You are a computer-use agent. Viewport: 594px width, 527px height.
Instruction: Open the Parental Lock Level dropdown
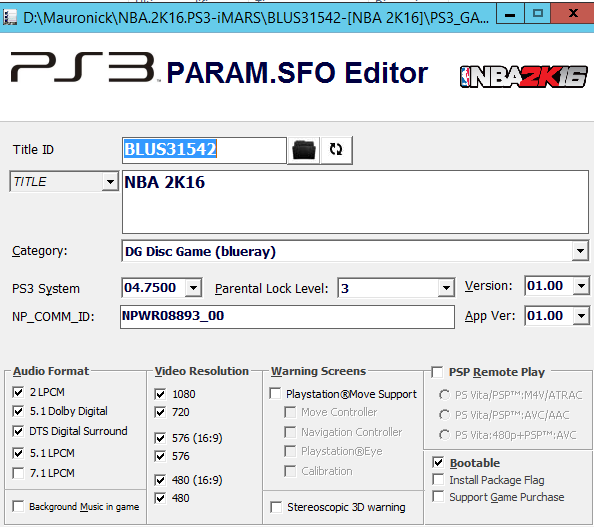point(446,288)
